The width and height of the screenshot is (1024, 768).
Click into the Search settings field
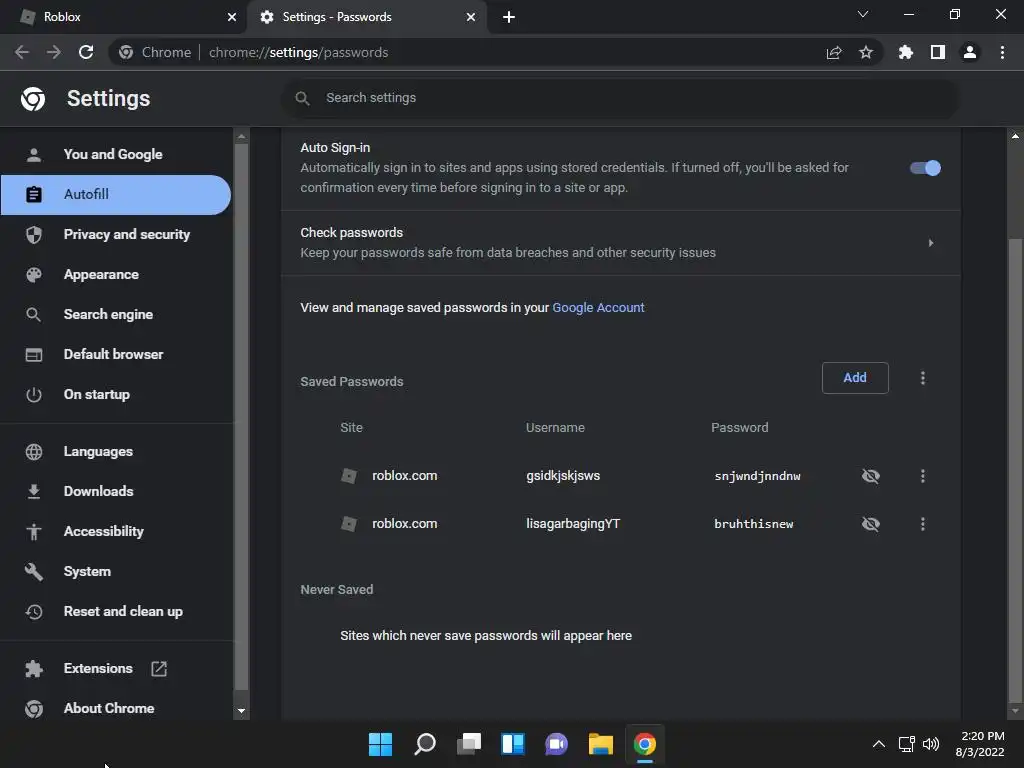point(620,98)
